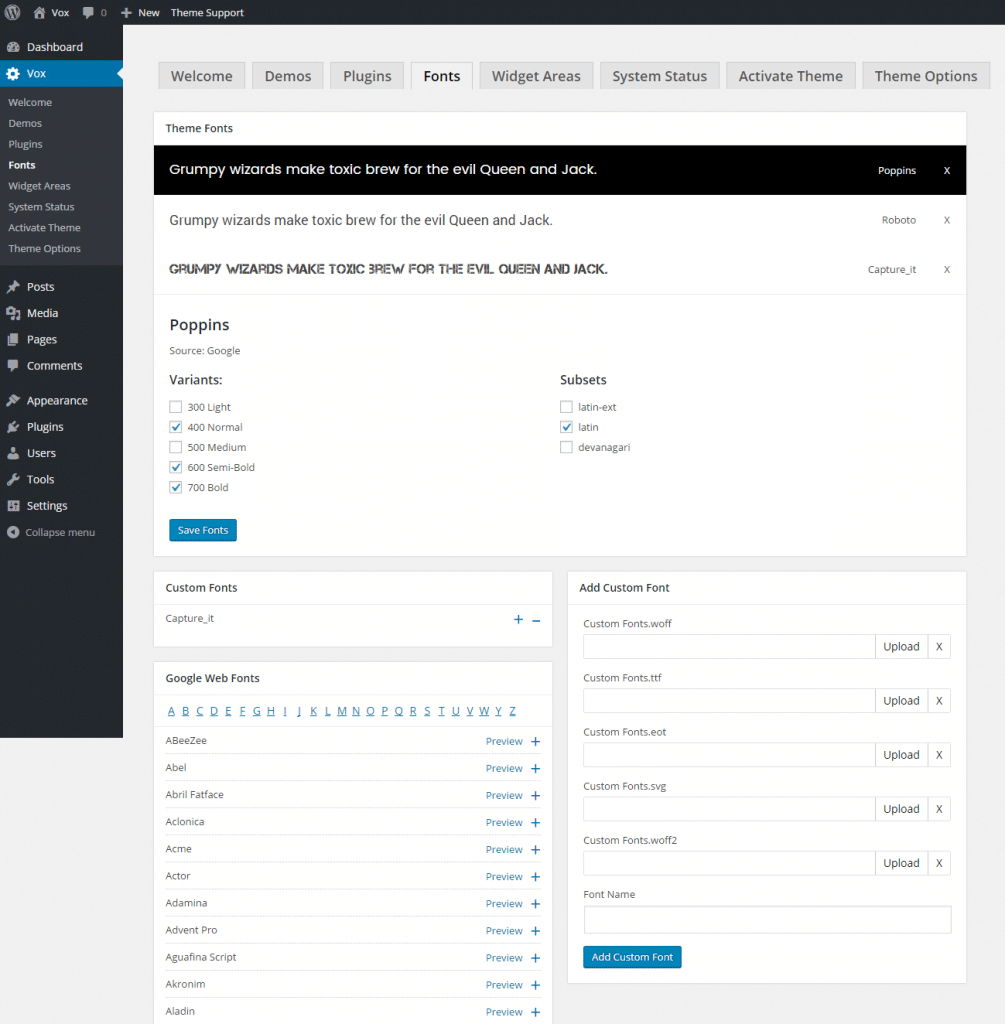This screenshot has width=1005, height=1024.
Task: Open comments bubble icon in admin bar
Action: click(89, 13)
